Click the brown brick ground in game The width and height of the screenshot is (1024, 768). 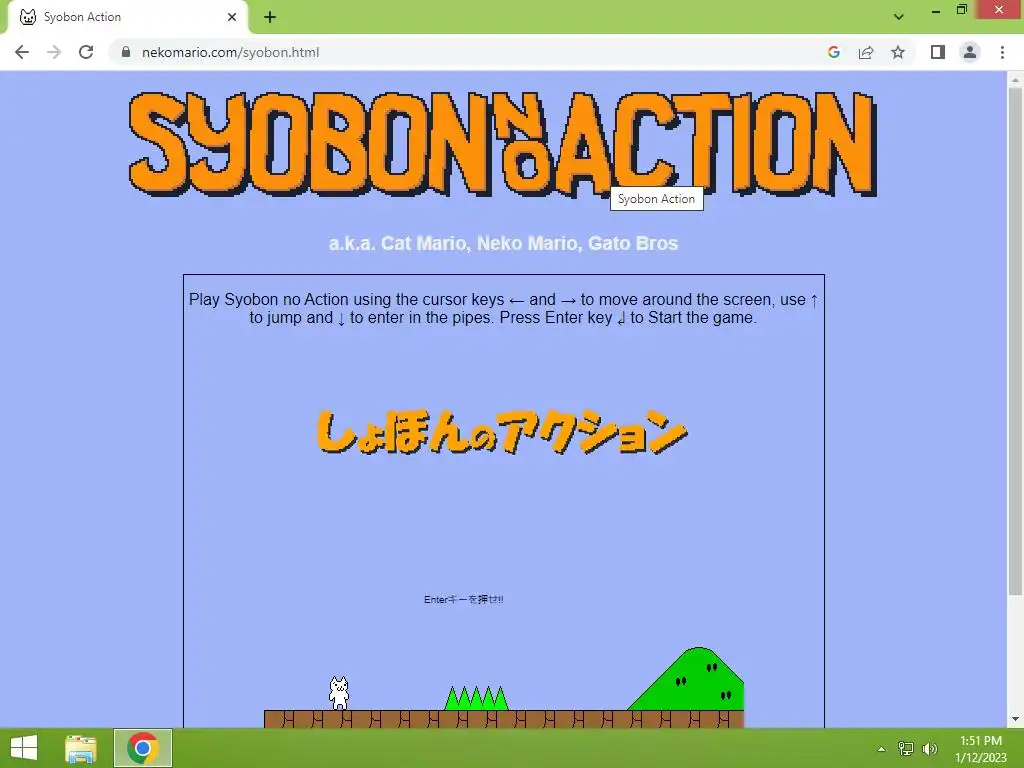point(504,719)
